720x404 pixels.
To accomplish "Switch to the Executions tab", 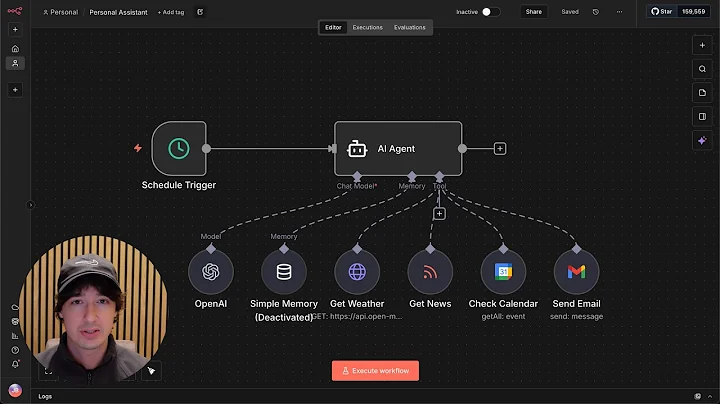I will pos(367,28).
